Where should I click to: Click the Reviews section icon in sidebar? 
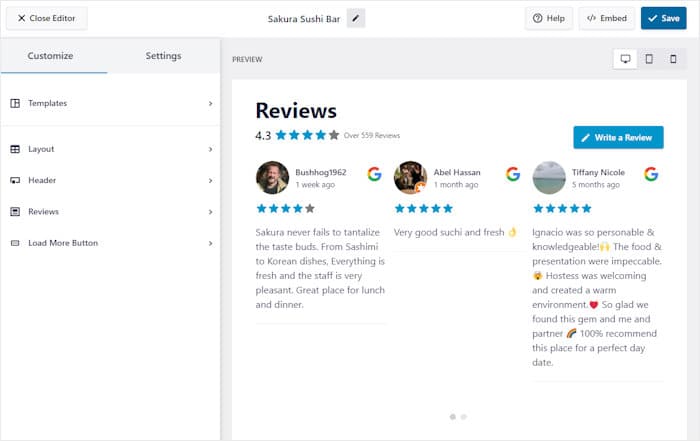[x=15, y=212]
